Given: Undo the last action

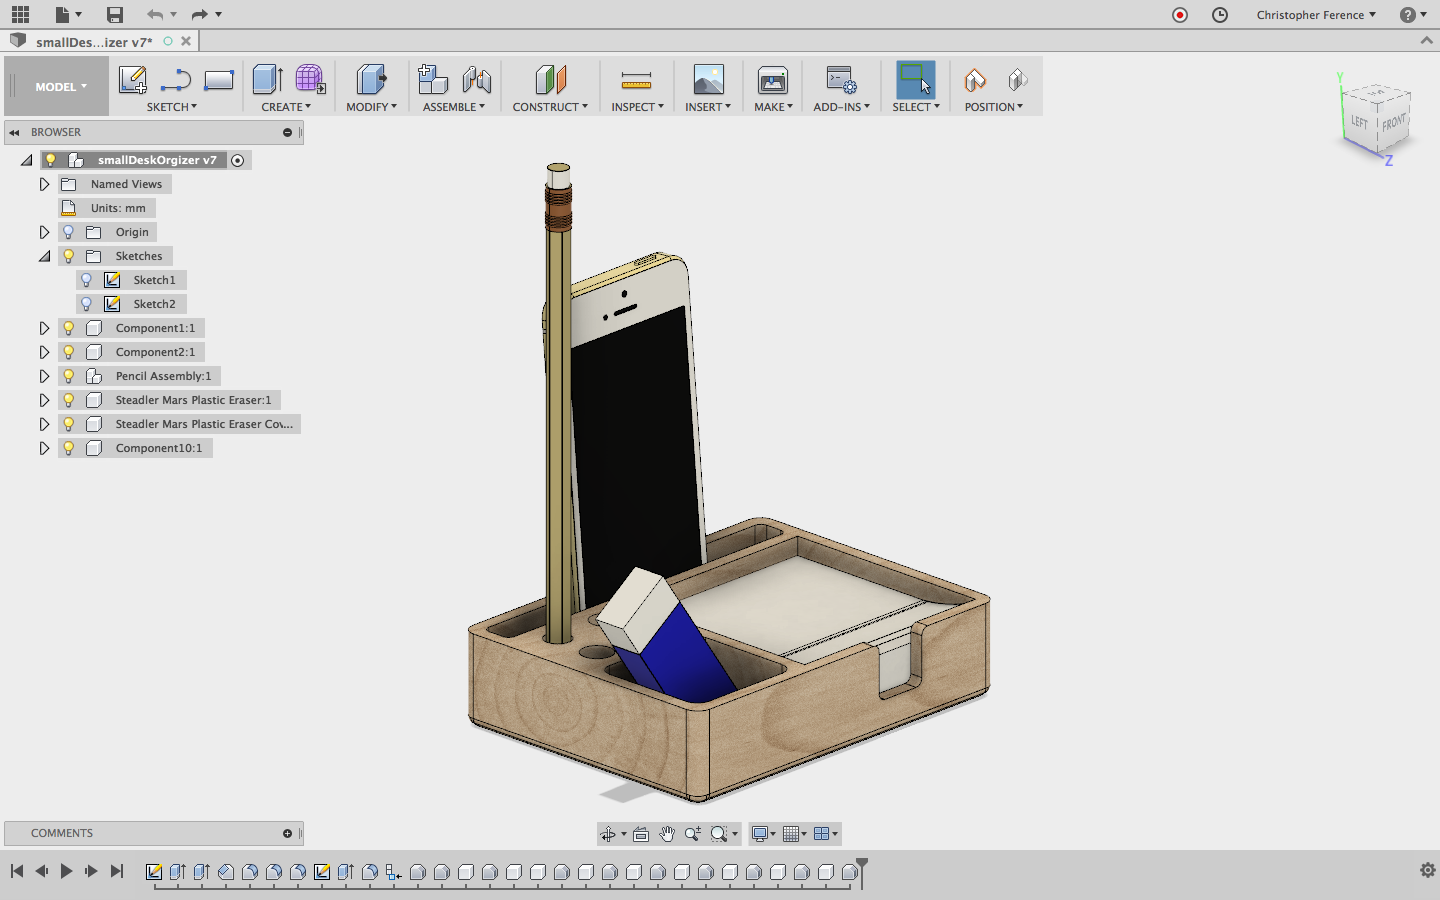Looking at the screenshot, I should click(154, 14).
